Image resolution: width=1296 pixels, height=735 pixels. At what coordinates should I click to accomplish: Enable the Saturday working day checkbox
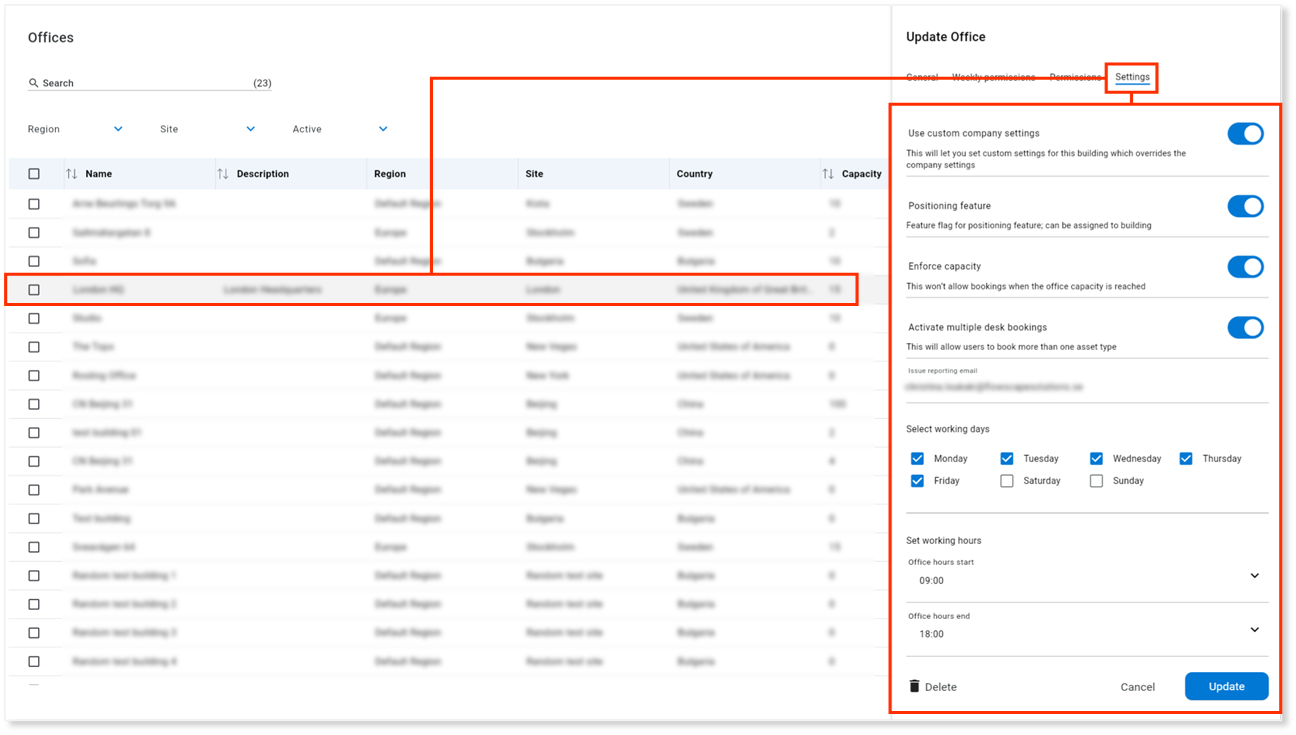[1006, 480]
